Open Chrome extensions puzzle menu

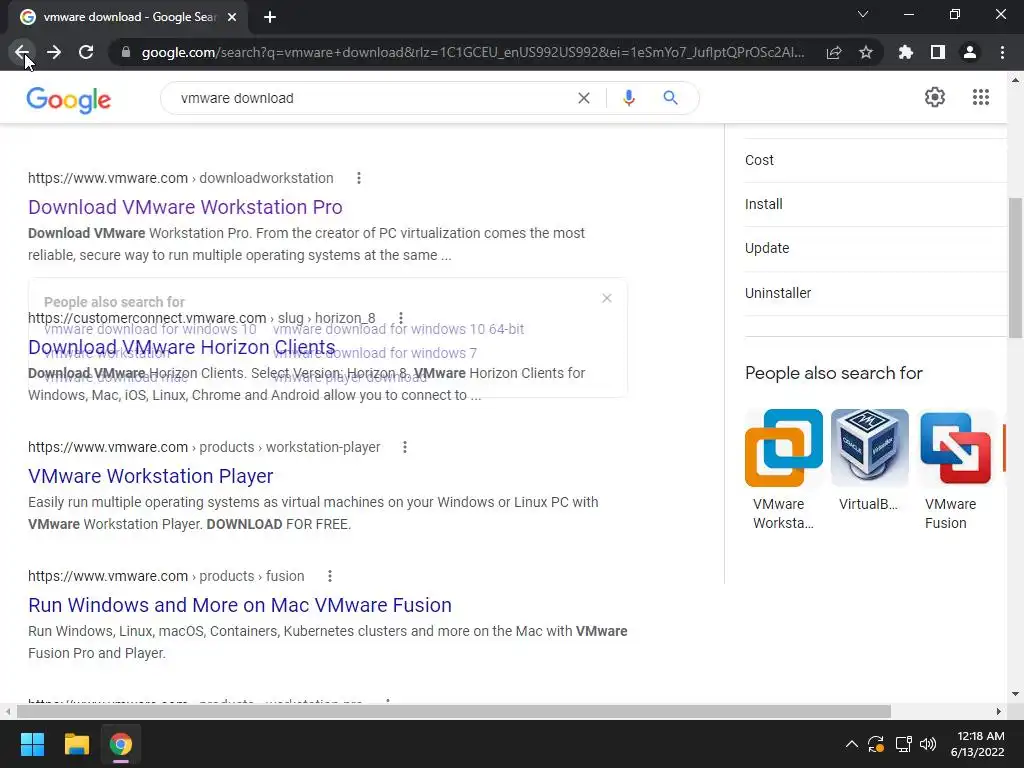click(x=906, y=52)
